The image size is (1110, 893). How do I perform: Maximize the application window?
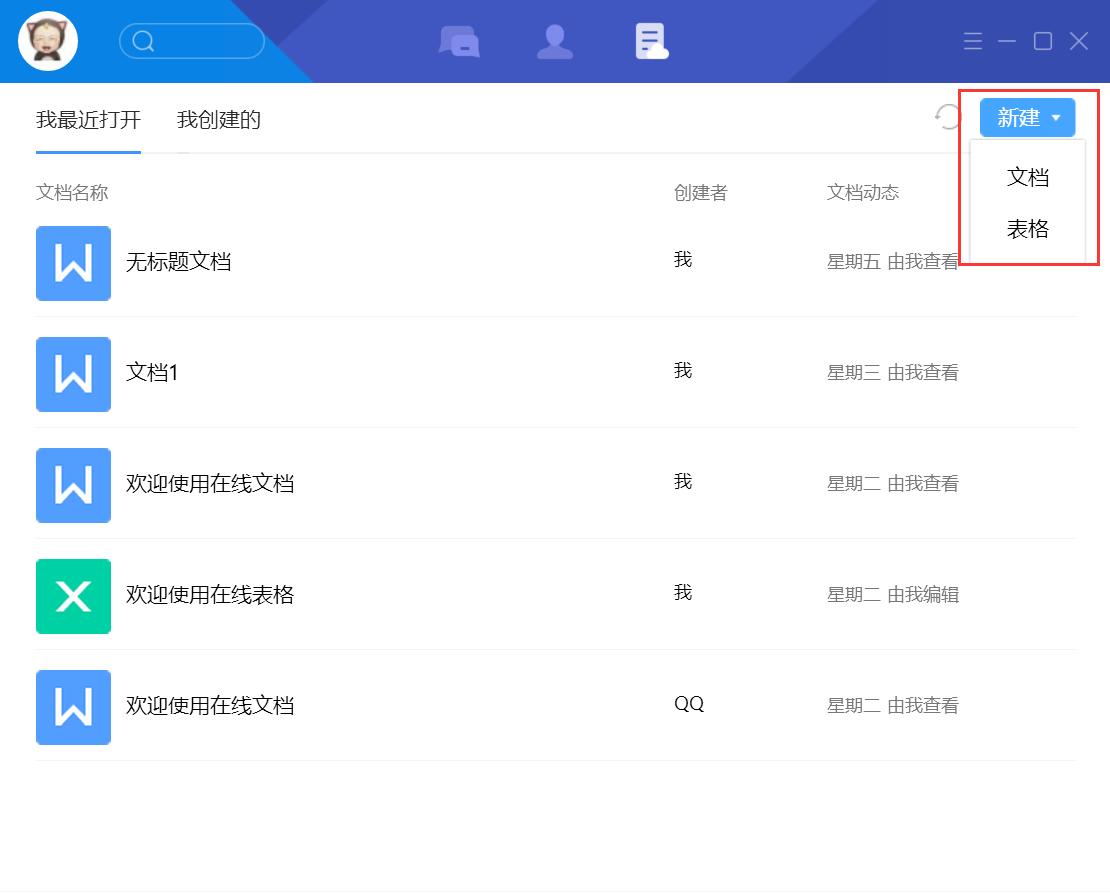tap(1042, 41)
